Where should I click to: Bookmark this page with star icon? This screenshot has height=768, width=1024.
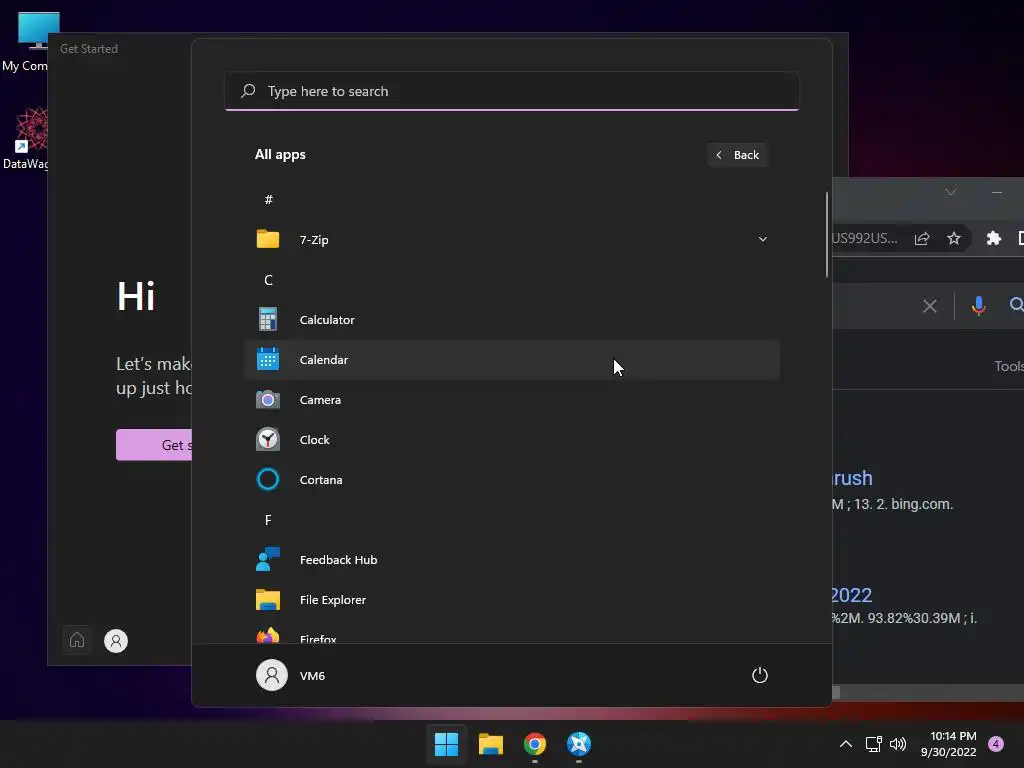953,238
